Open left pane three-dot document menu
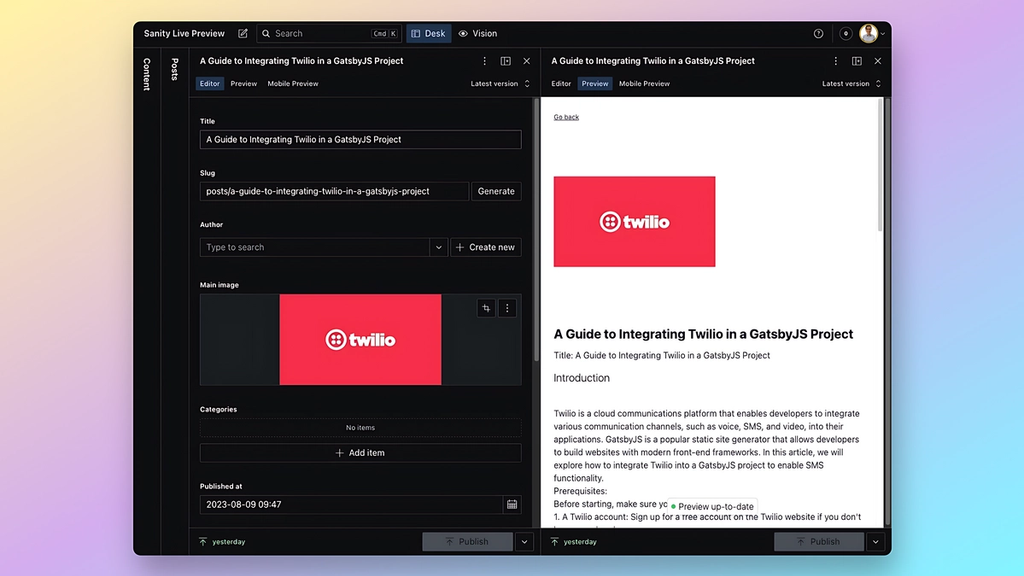 tap(485, 61)
